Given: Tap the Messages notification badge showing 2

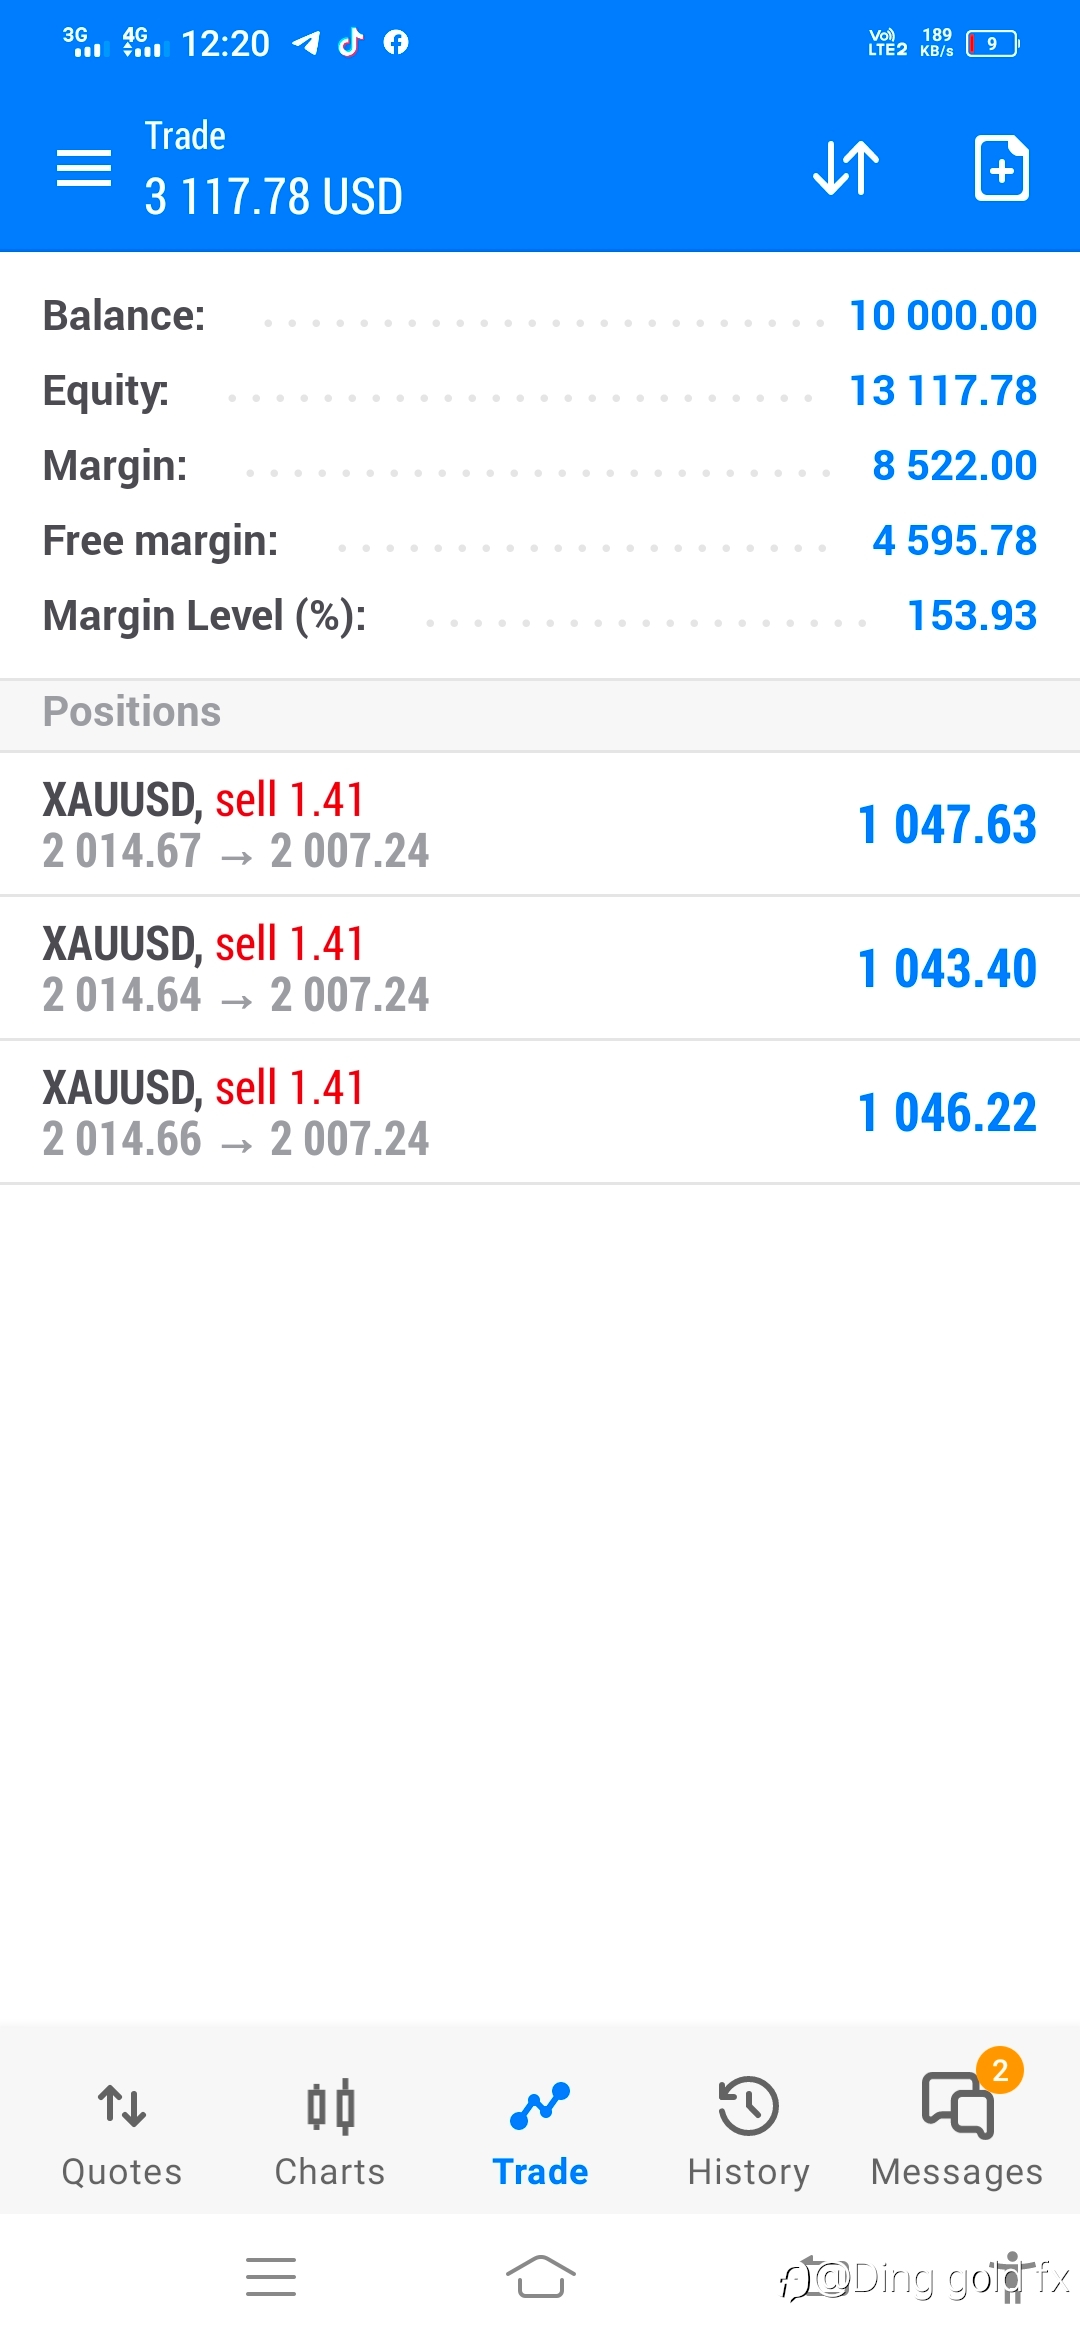Looking at the screenshot, I should click(x=1000, y=2070).
